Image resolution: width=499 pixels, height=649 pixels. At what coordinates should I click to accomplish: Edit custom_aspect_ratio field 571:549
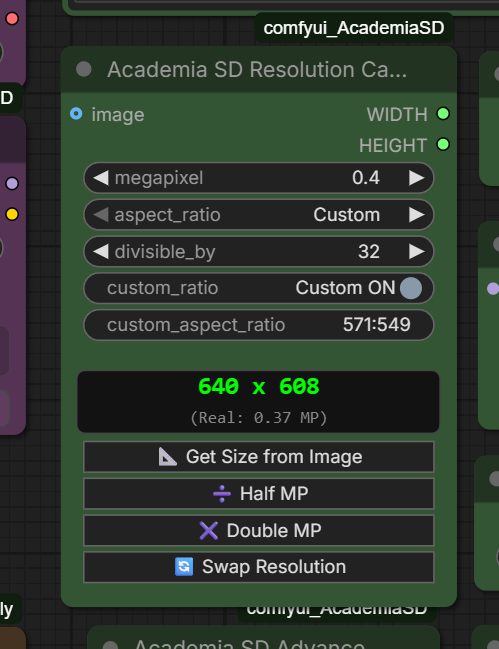click(259, 325)
